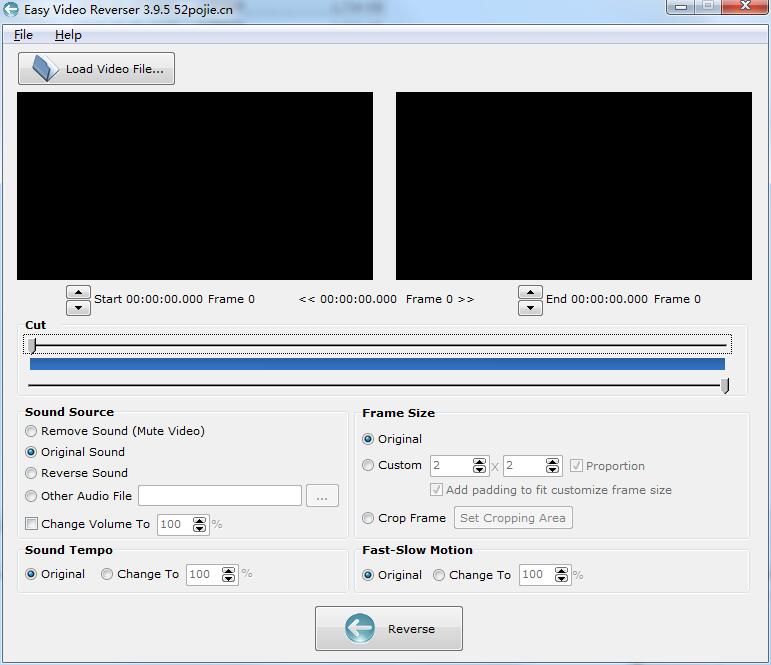The width and height of the screenshot is (771, 665).
Task: Click the Cut start slider handle
Action: (33, 345)
